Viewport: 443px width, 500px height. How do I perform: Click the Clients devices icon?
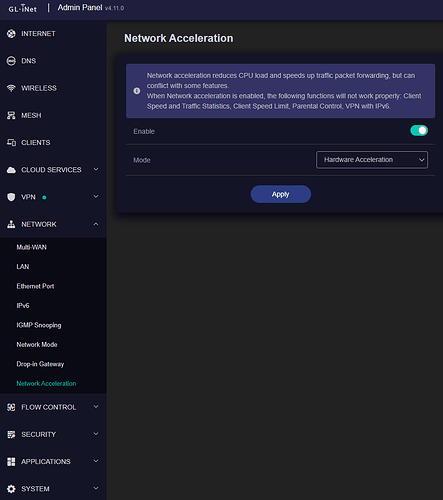11,143
